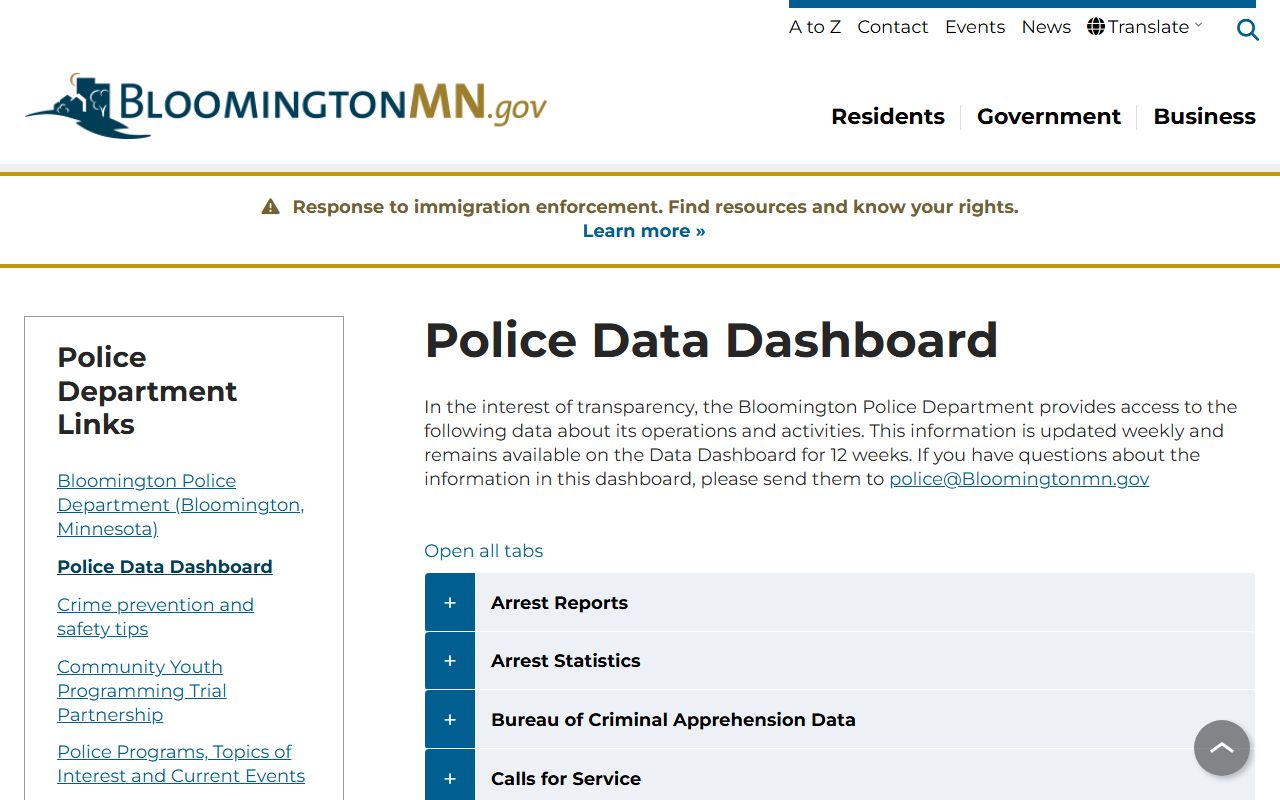Click the Police Data Dashboard heading
The image size is (1280, 800).
(711, 340)
